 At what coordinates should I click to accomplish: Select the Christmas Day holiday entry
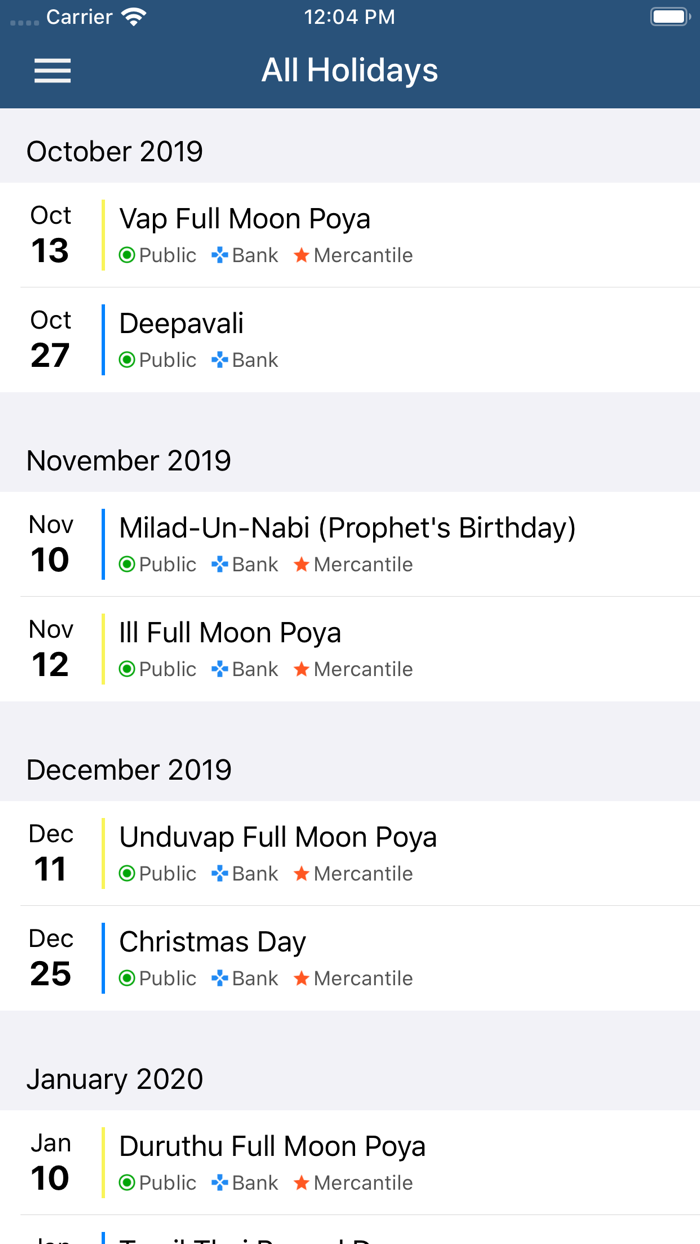click(350, 958)
